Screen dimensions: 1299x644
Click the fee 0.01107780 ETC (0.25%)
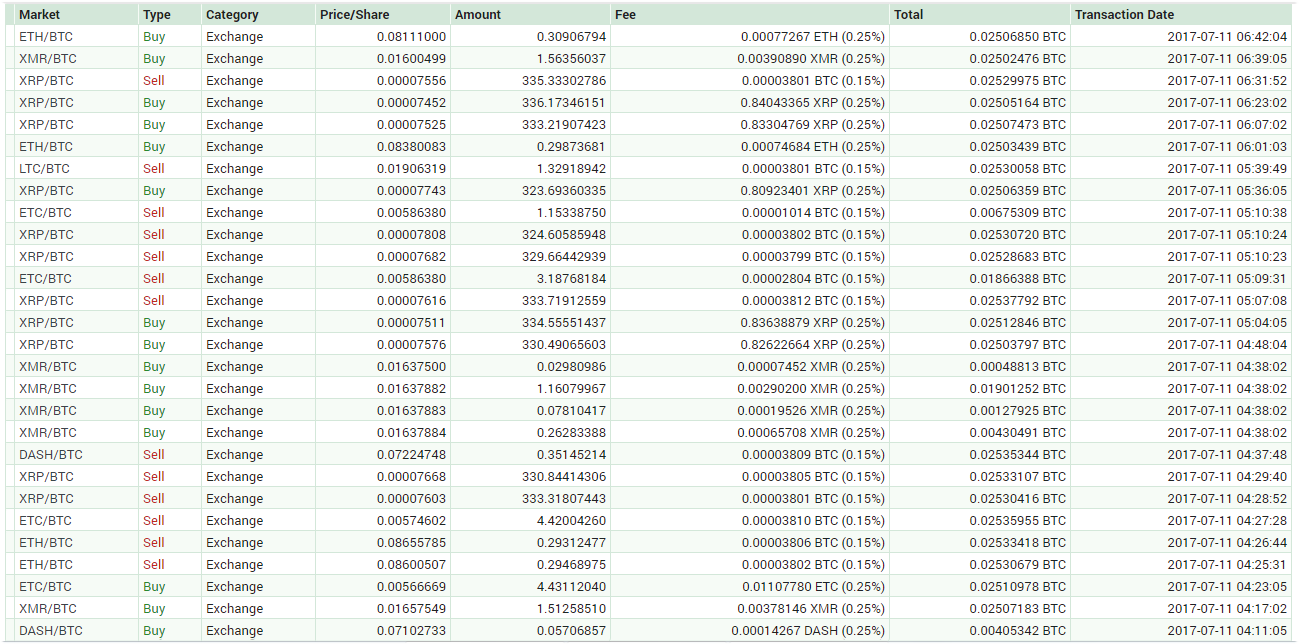coord(813,587)
